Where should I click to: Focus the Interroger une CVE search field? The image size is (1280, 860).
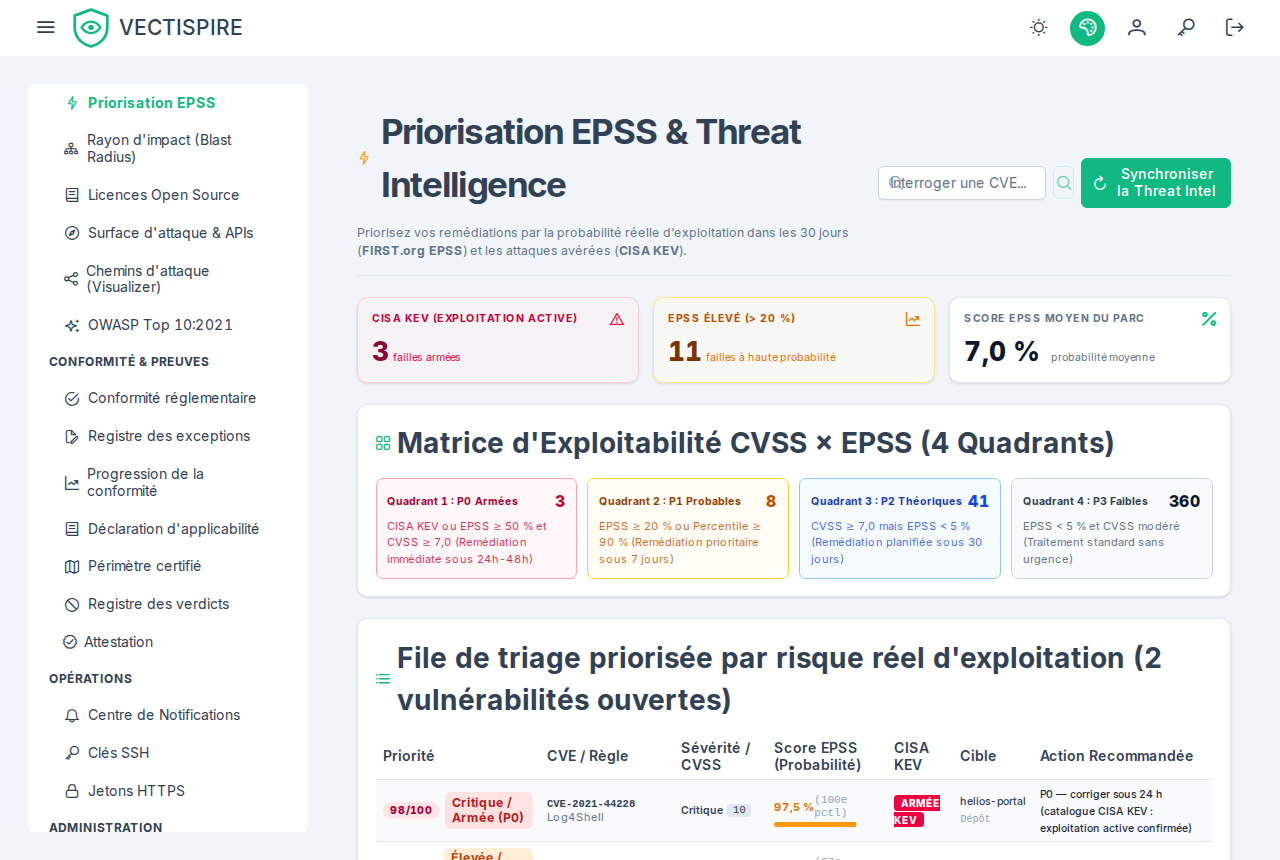[x=962, y=183]
